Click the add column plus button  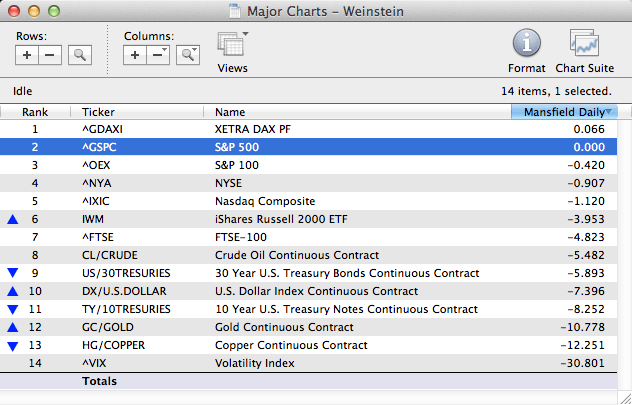click(x=136, y=55)
